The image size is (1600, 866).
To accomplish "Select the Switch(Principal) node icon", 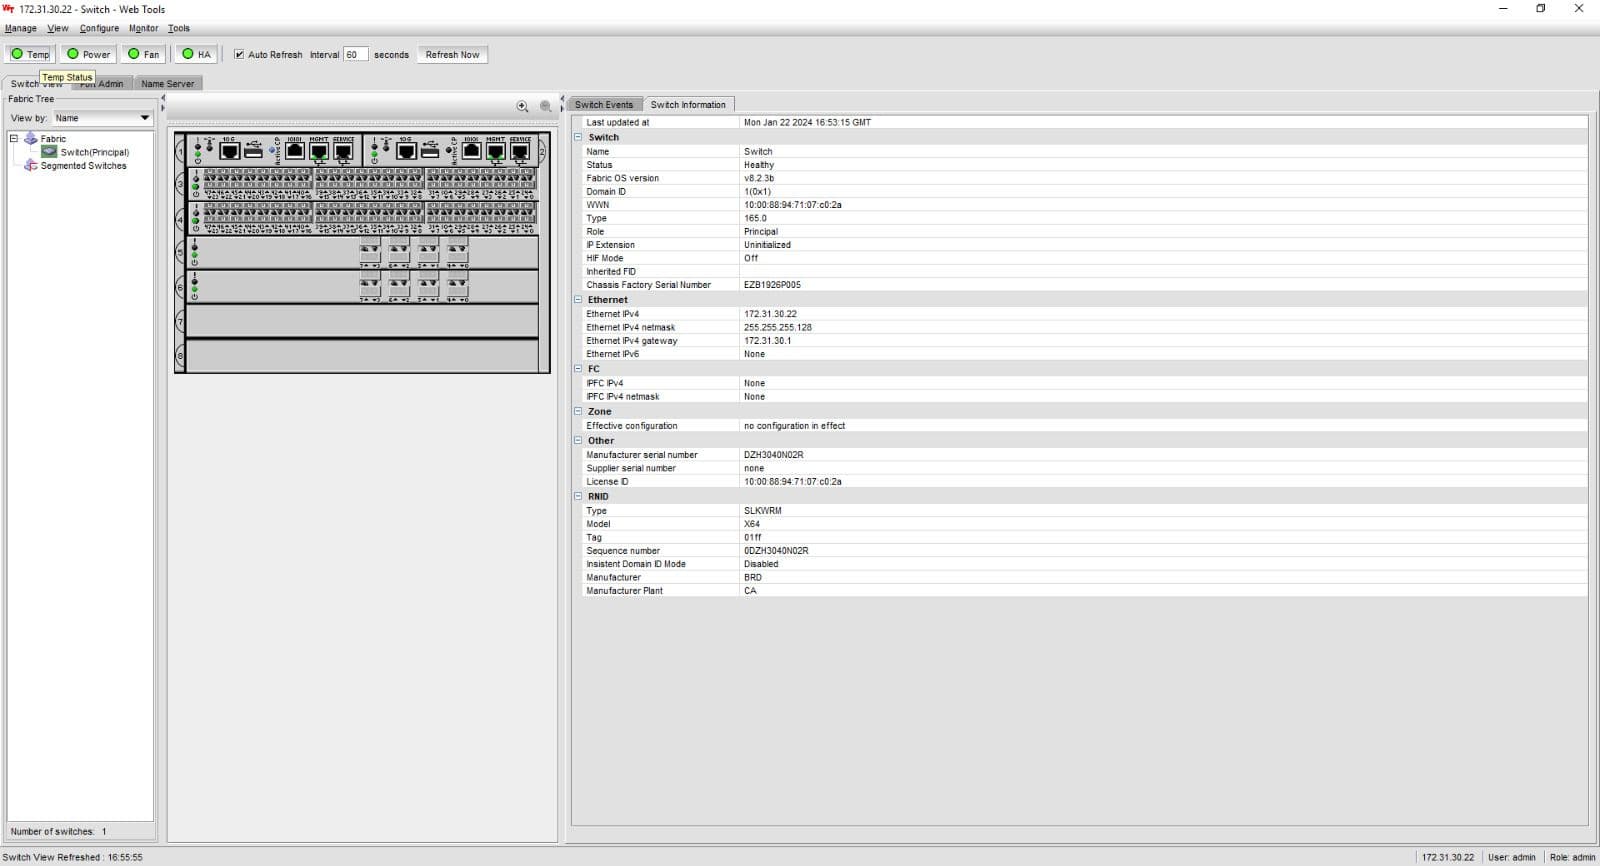I will (x=49, y=152).
